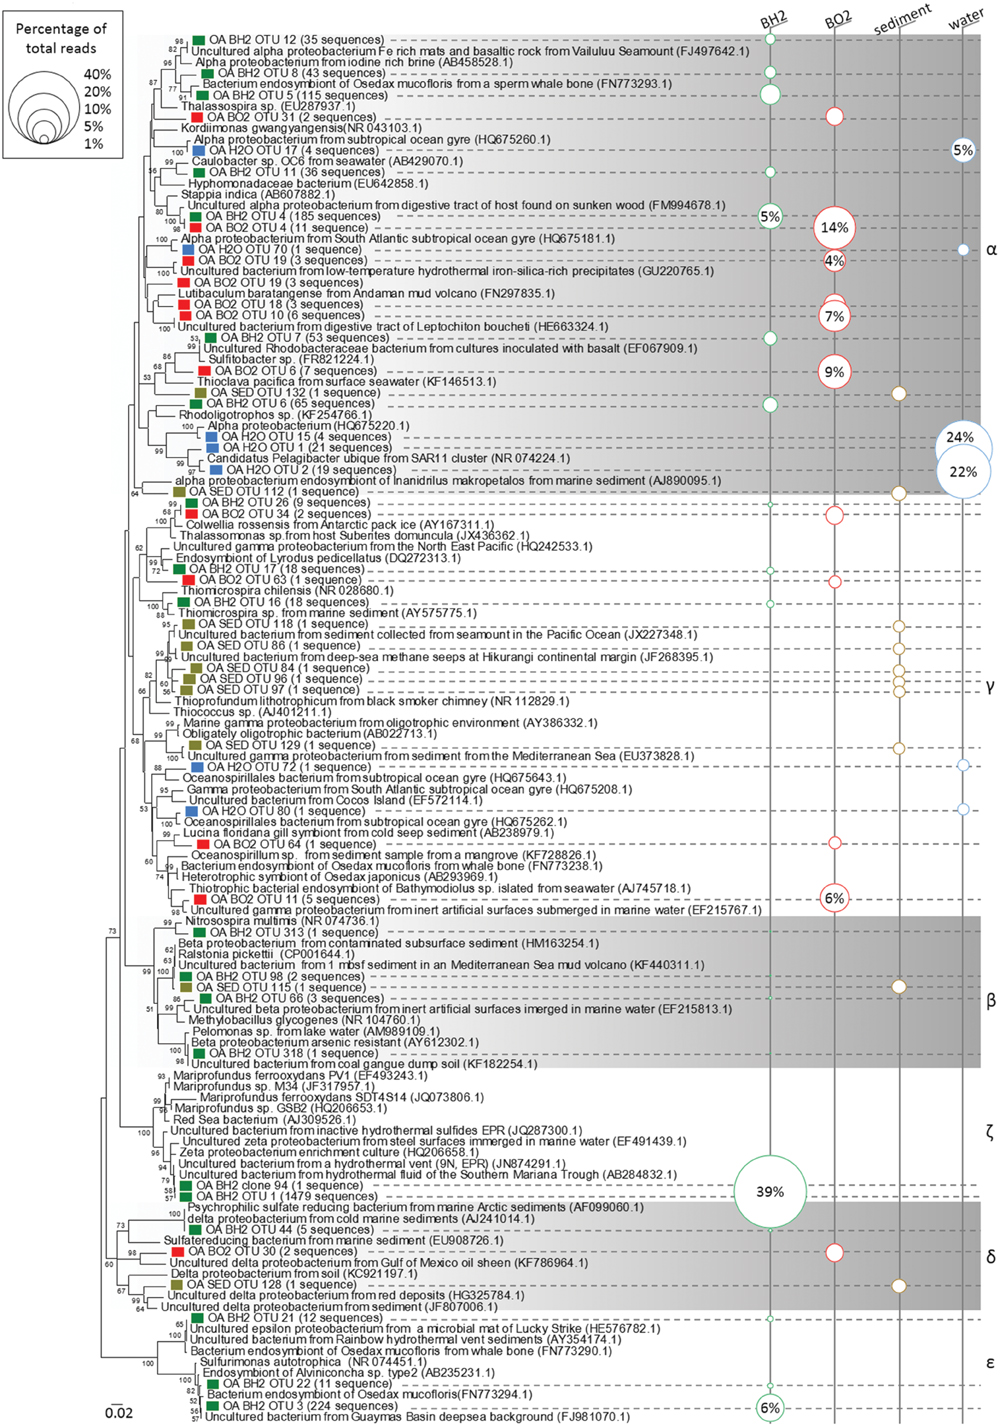Image resolution: width=1000 pixels, height=1426 pixels.
Task: Click 'Thalassospira sp. (EU287937.1)' label
Action: 267,106
